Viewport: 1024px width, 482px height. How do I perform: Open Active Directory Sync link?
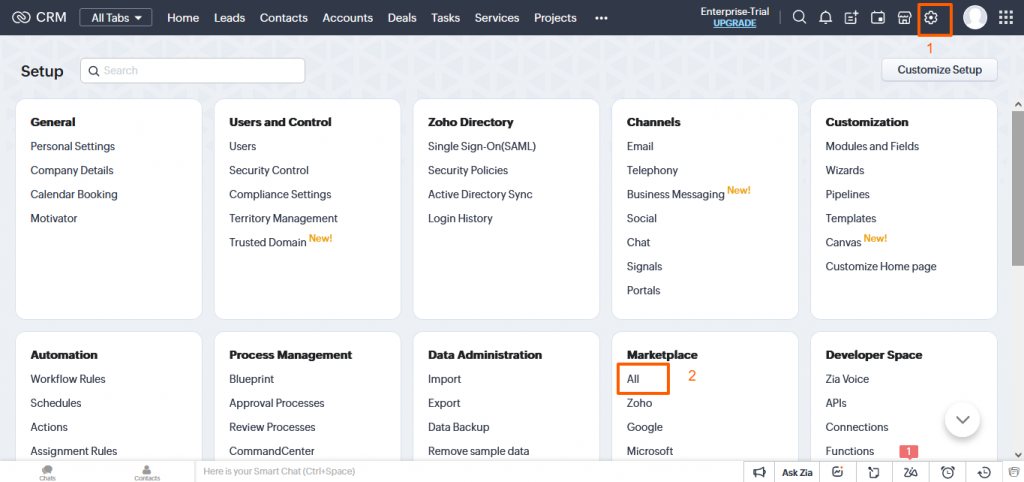(480, 194)
